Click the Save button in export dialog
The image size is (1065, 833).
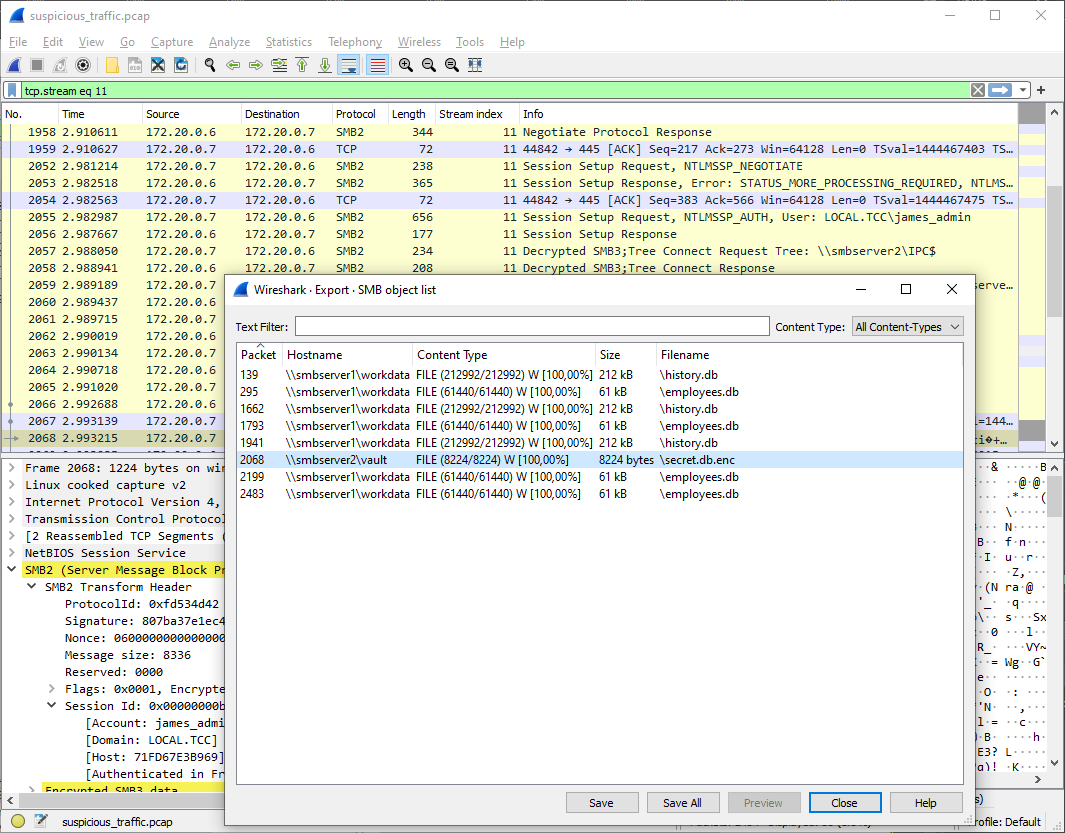(x=601, y=802)
